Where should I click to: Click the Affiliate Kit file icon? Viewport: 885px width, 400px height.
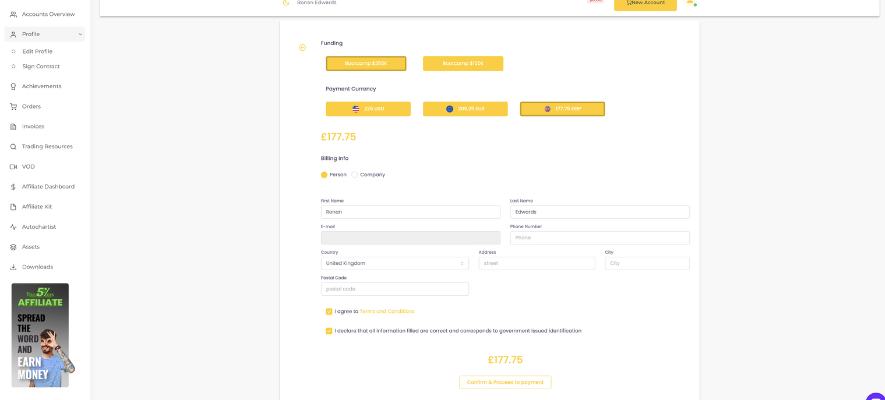coord(13,207)
